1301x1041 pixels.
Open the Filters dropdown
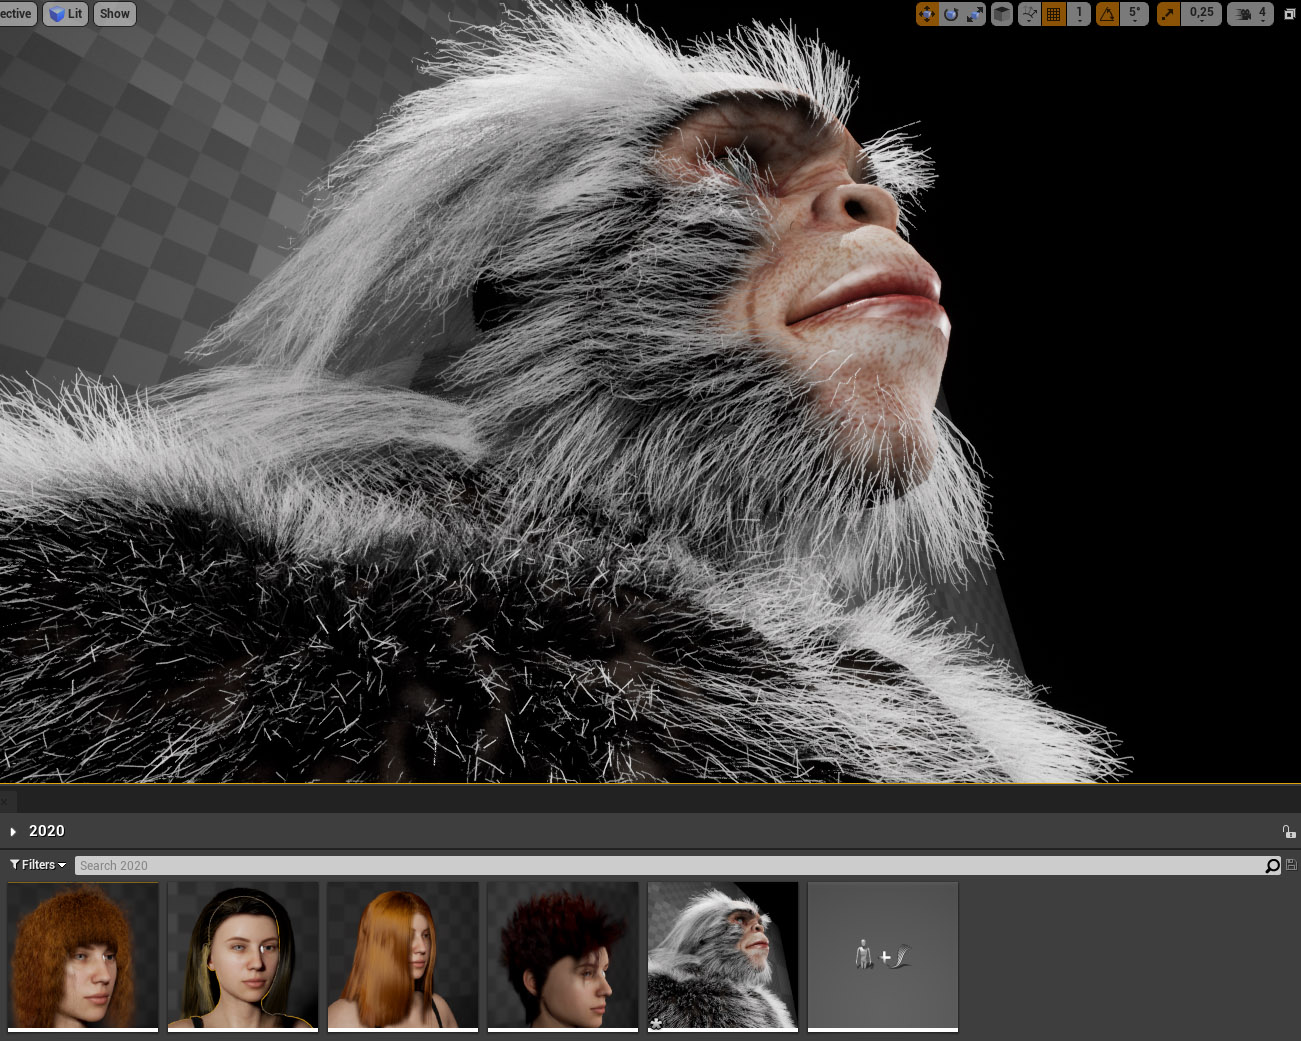click(x=38, y=865)
